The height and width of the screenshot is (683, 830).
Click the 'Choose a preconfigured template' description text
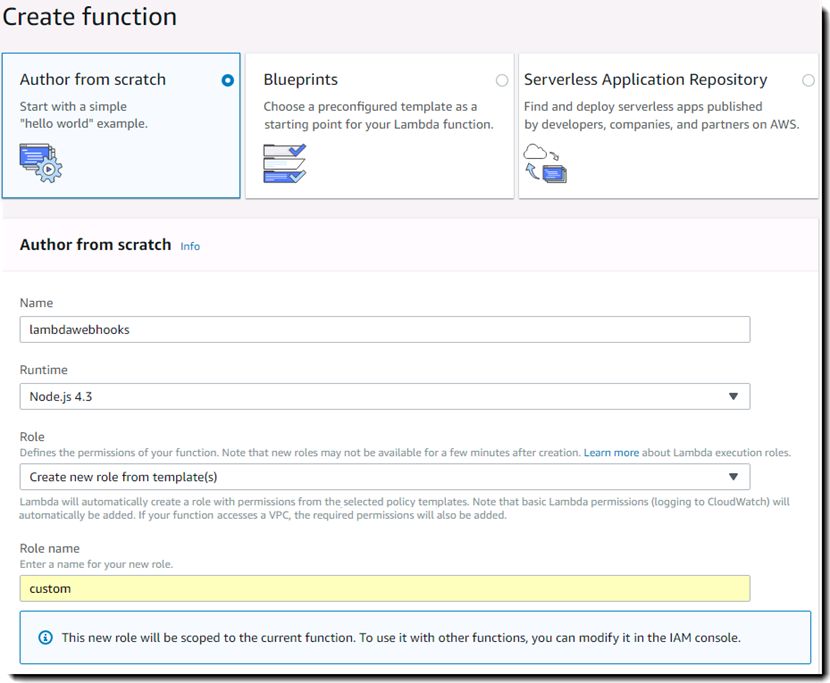pyautogui.click(x=378, y=115)
